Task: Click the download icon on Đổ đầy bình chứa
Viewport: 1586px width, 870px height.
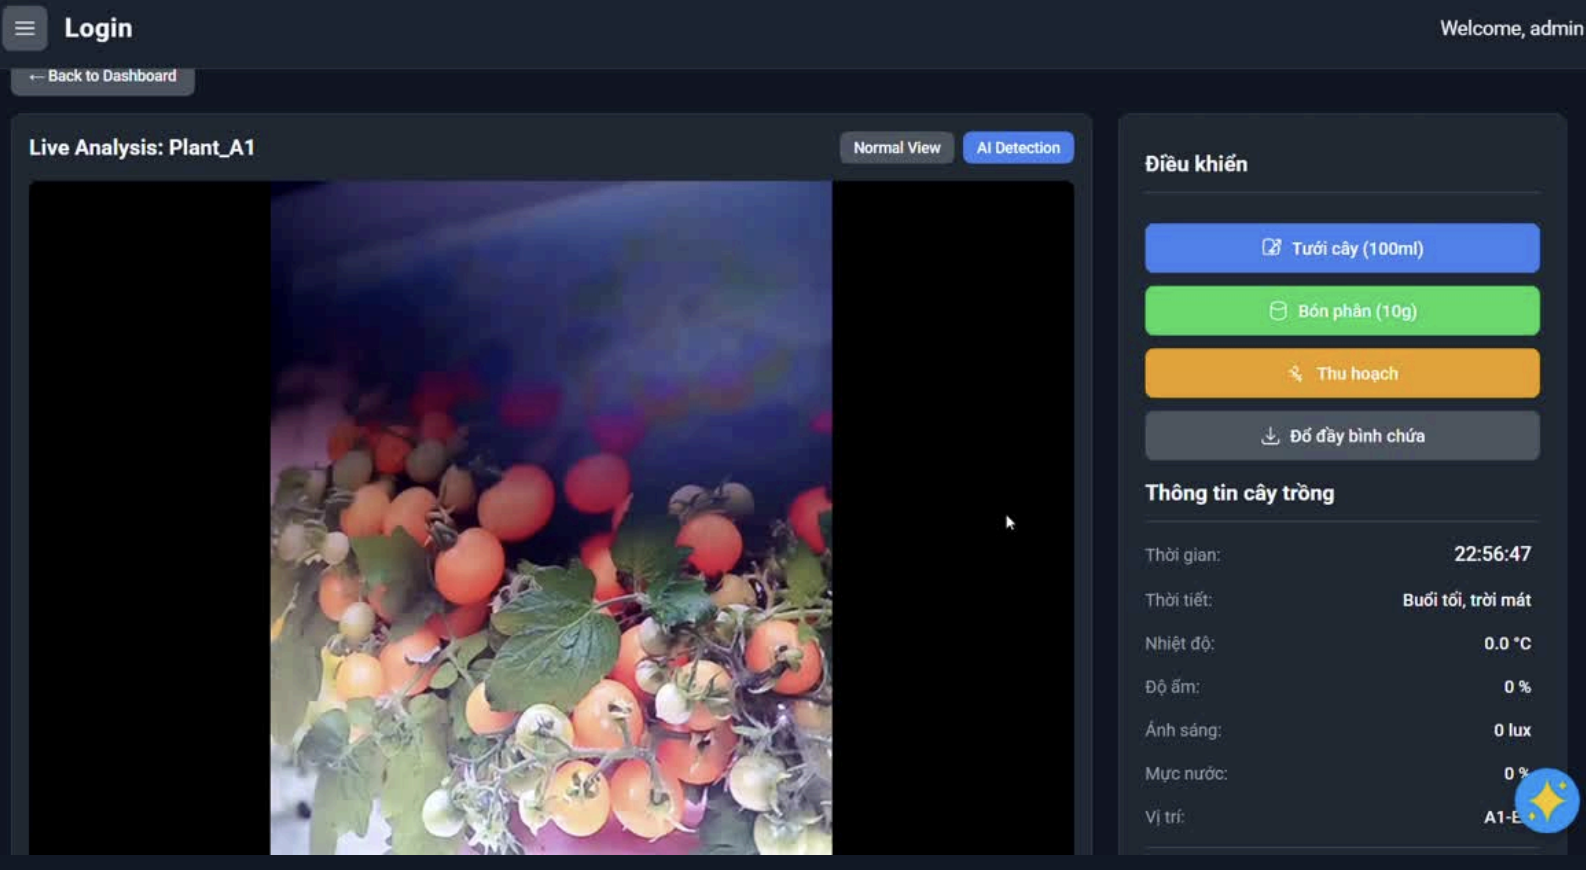Action: coord(1270,436)
